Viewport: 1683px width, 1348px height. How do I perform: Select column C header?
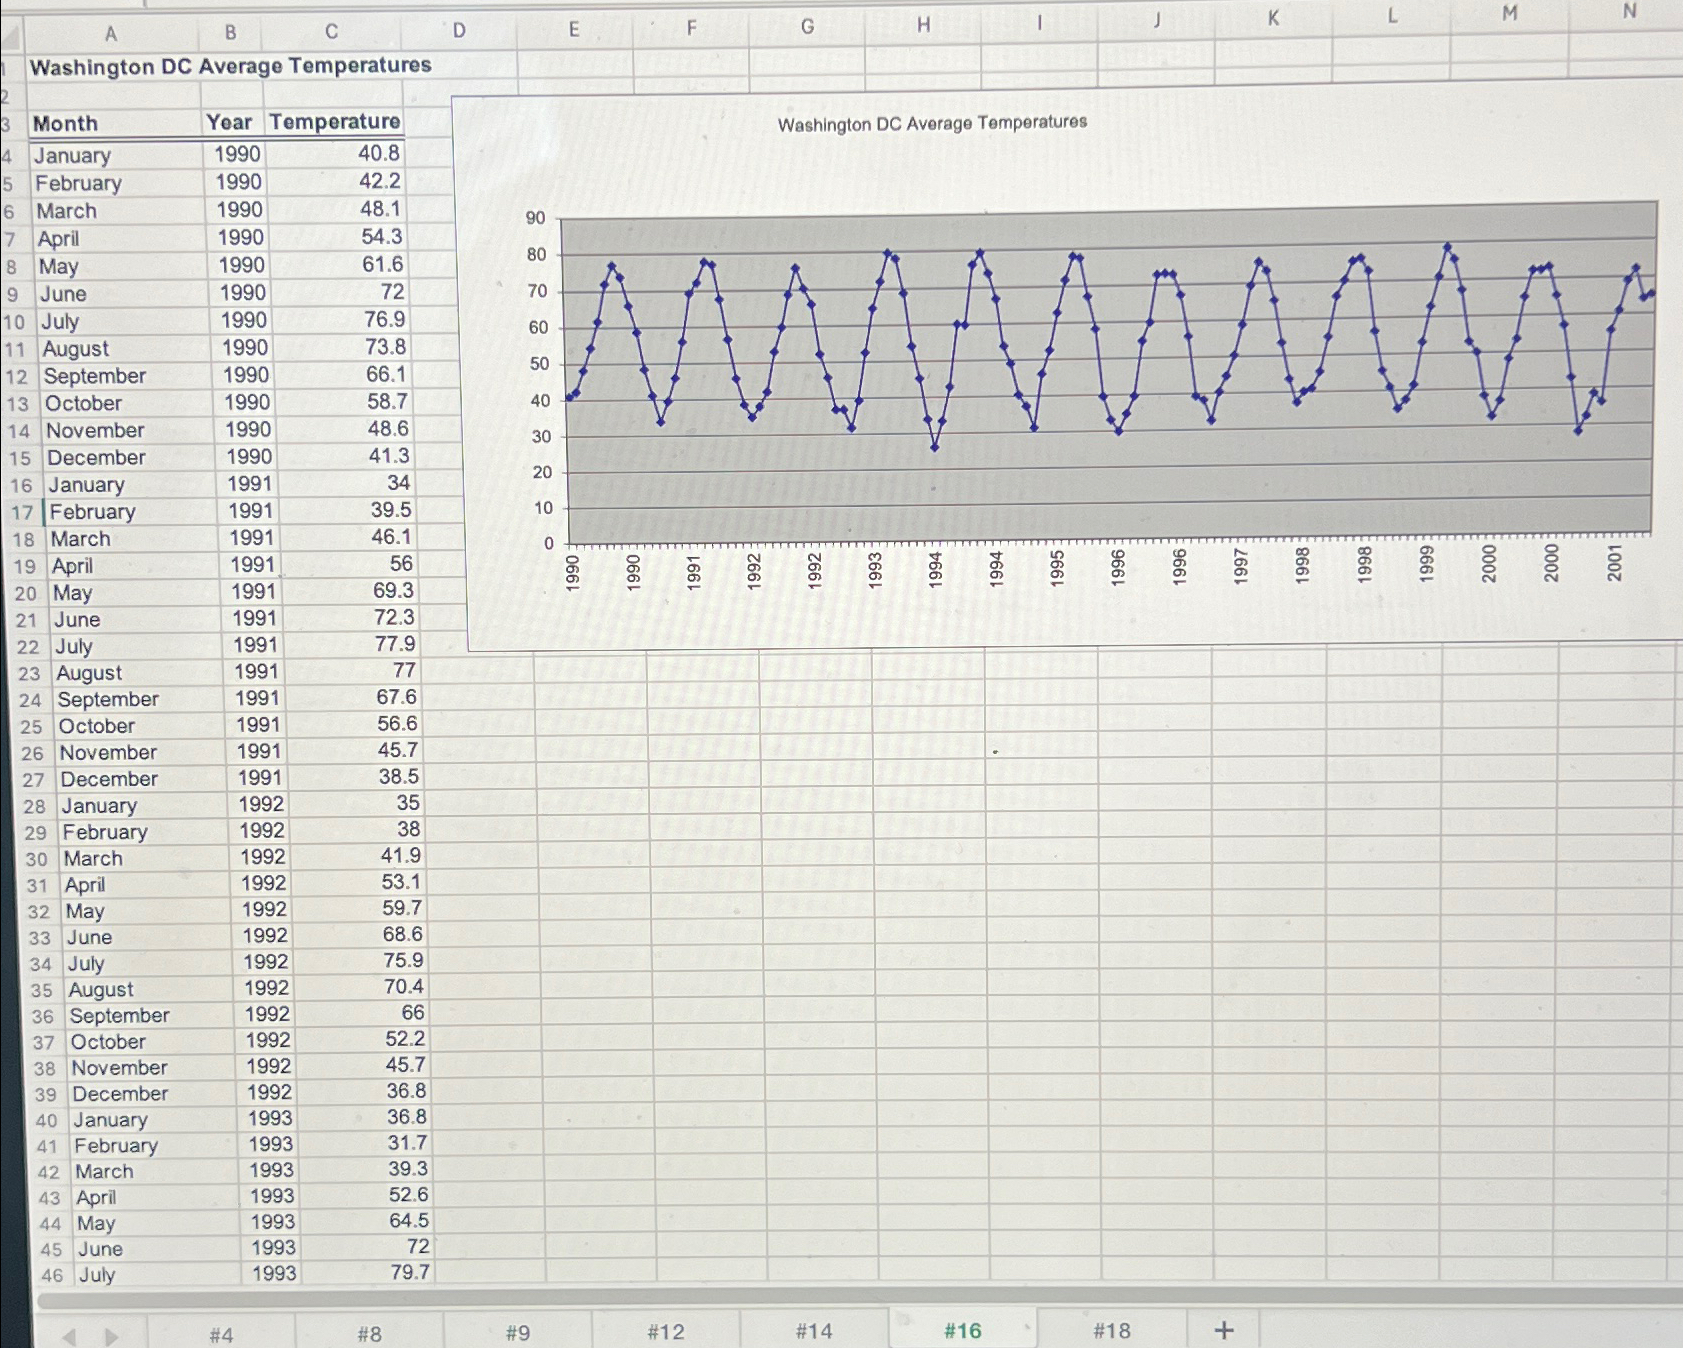[x=330, y=31]
